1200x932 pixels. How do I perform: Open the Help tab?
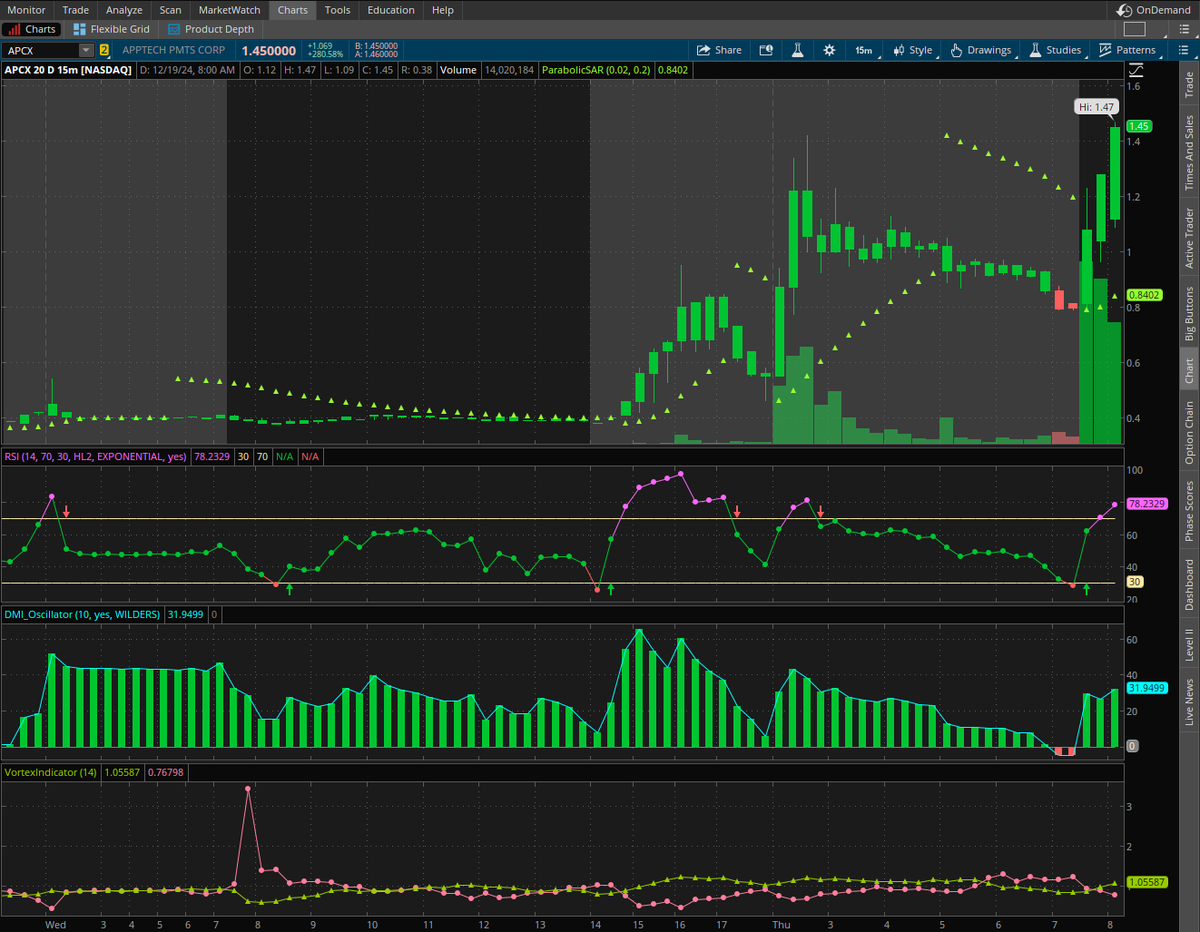click(x=443, y=10)
